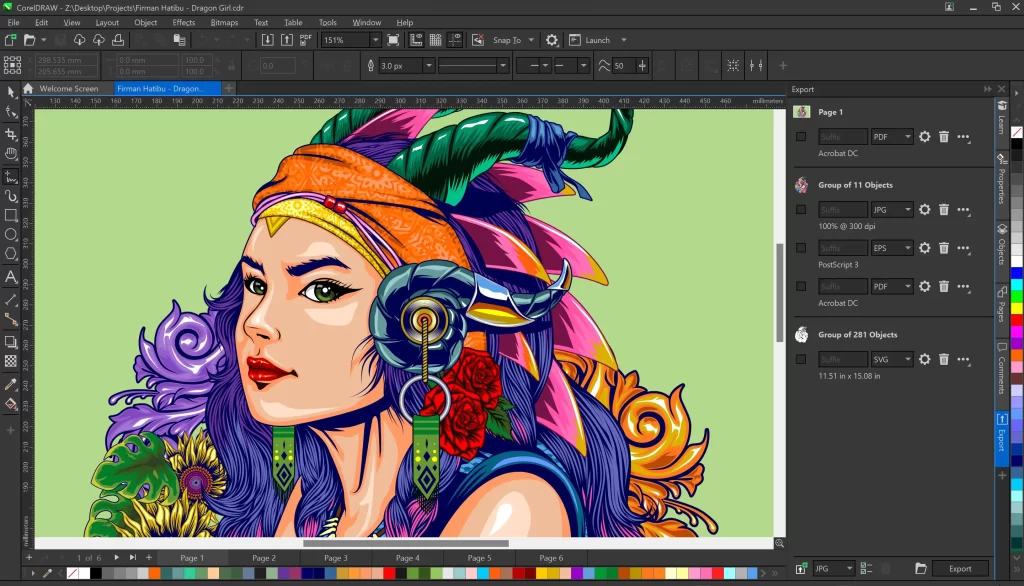Click the export folder location icon

(x=921, y=568)
